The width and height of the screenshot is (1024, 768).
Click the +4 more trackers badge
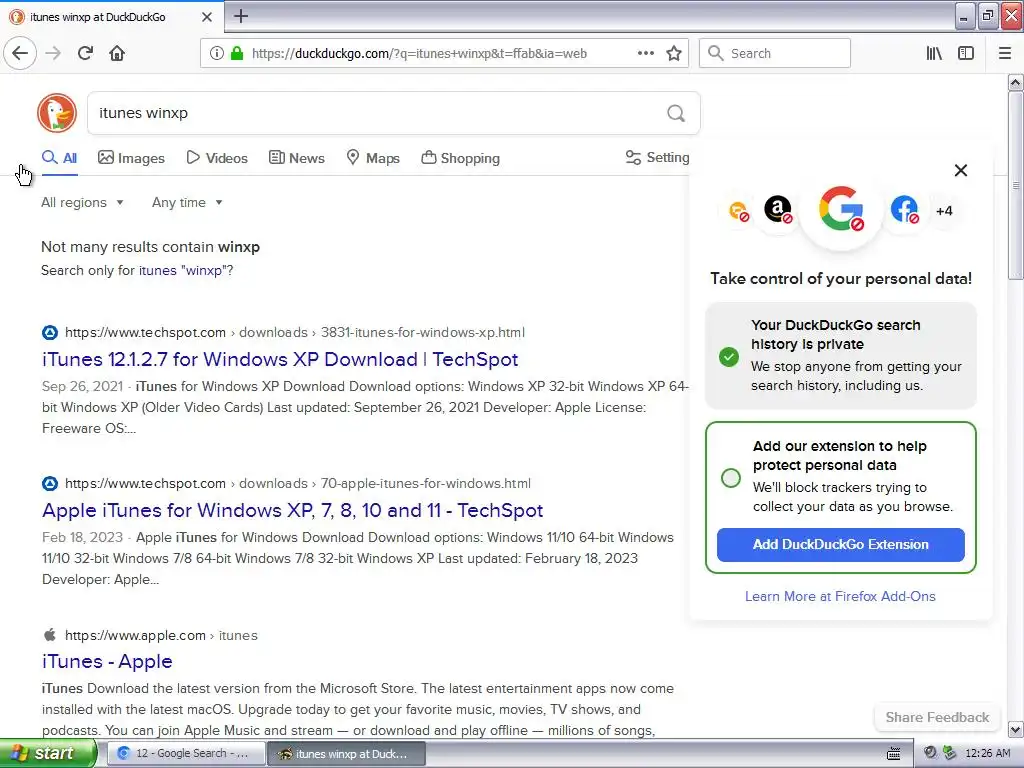[944, 210]
